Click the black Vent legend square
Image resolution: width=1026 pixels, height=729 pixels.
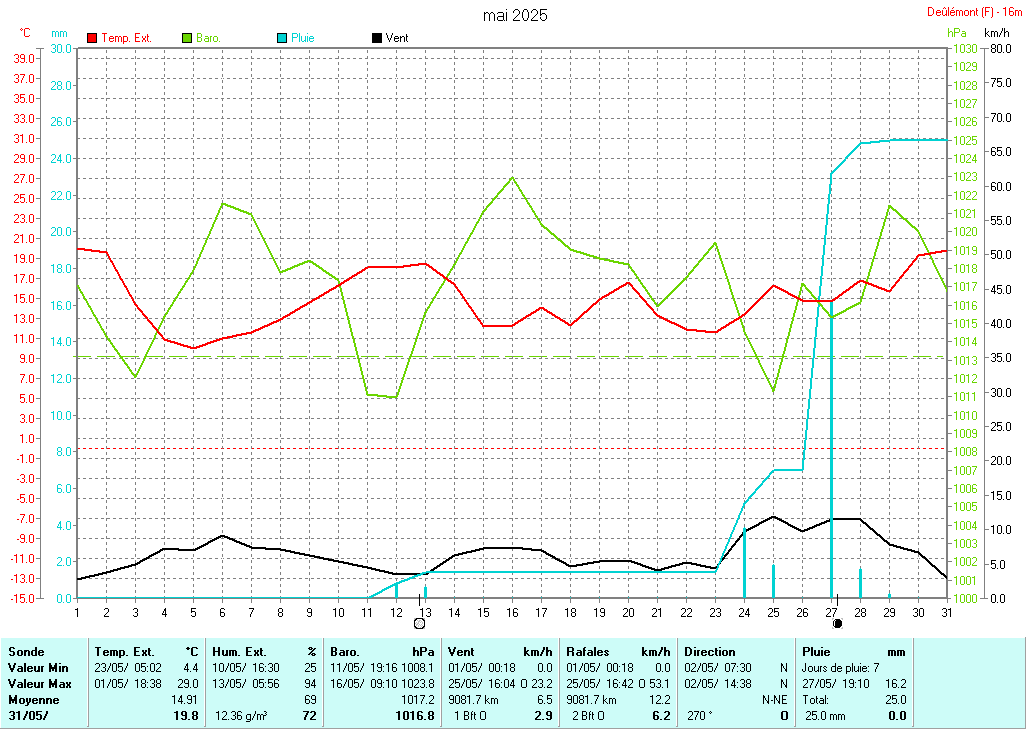(x=376, y=38)
